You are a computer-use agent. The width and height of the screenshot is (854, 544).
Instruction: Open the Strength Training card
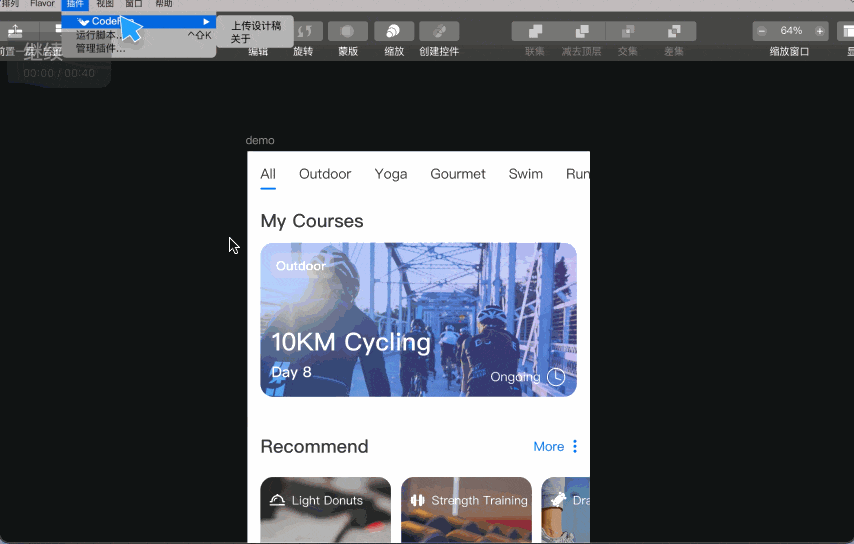click(x=466, y=510)
